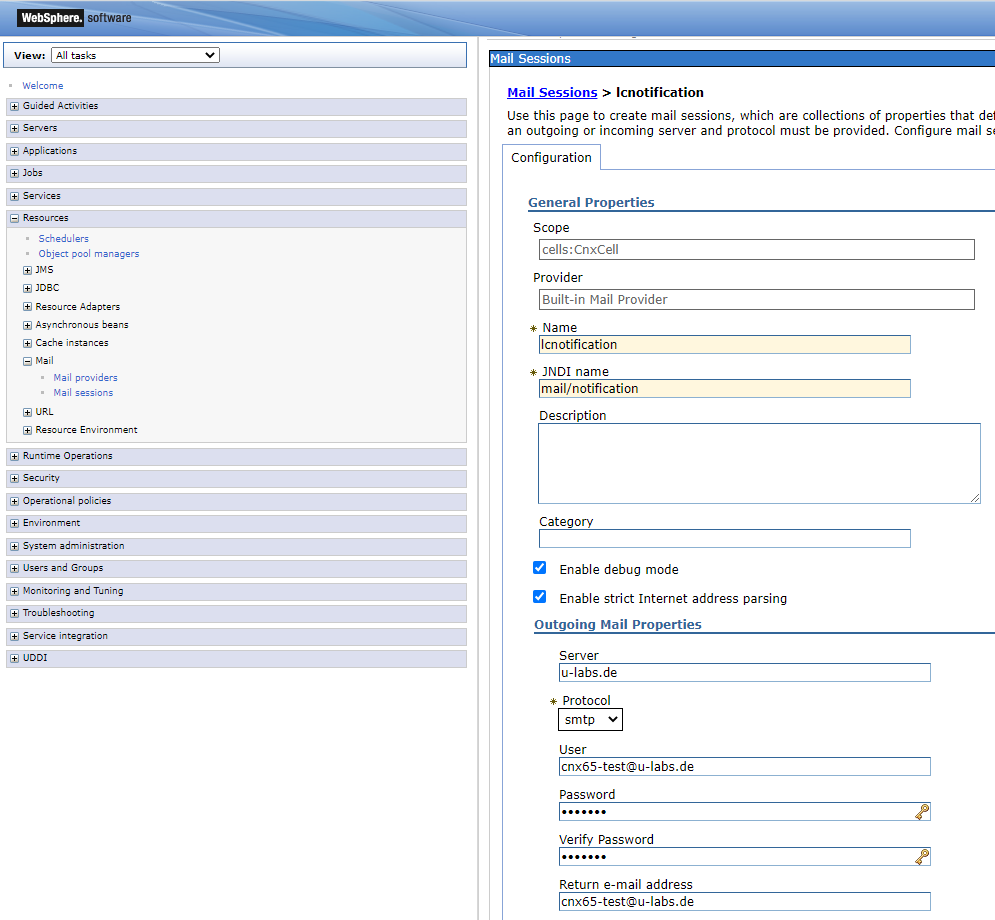Toggle Enable debug mode checkbox
This screenshot has width=995, height=920.
click(539, 568)
